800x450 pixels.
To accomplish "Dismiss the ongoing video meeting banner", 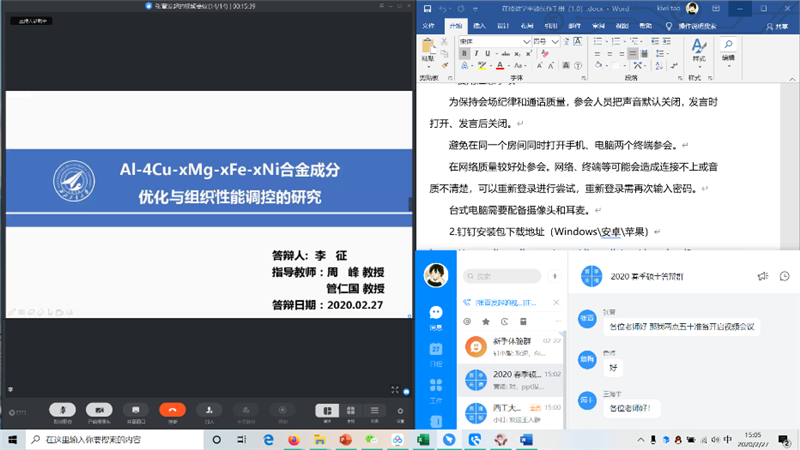I will pos(556,303).
